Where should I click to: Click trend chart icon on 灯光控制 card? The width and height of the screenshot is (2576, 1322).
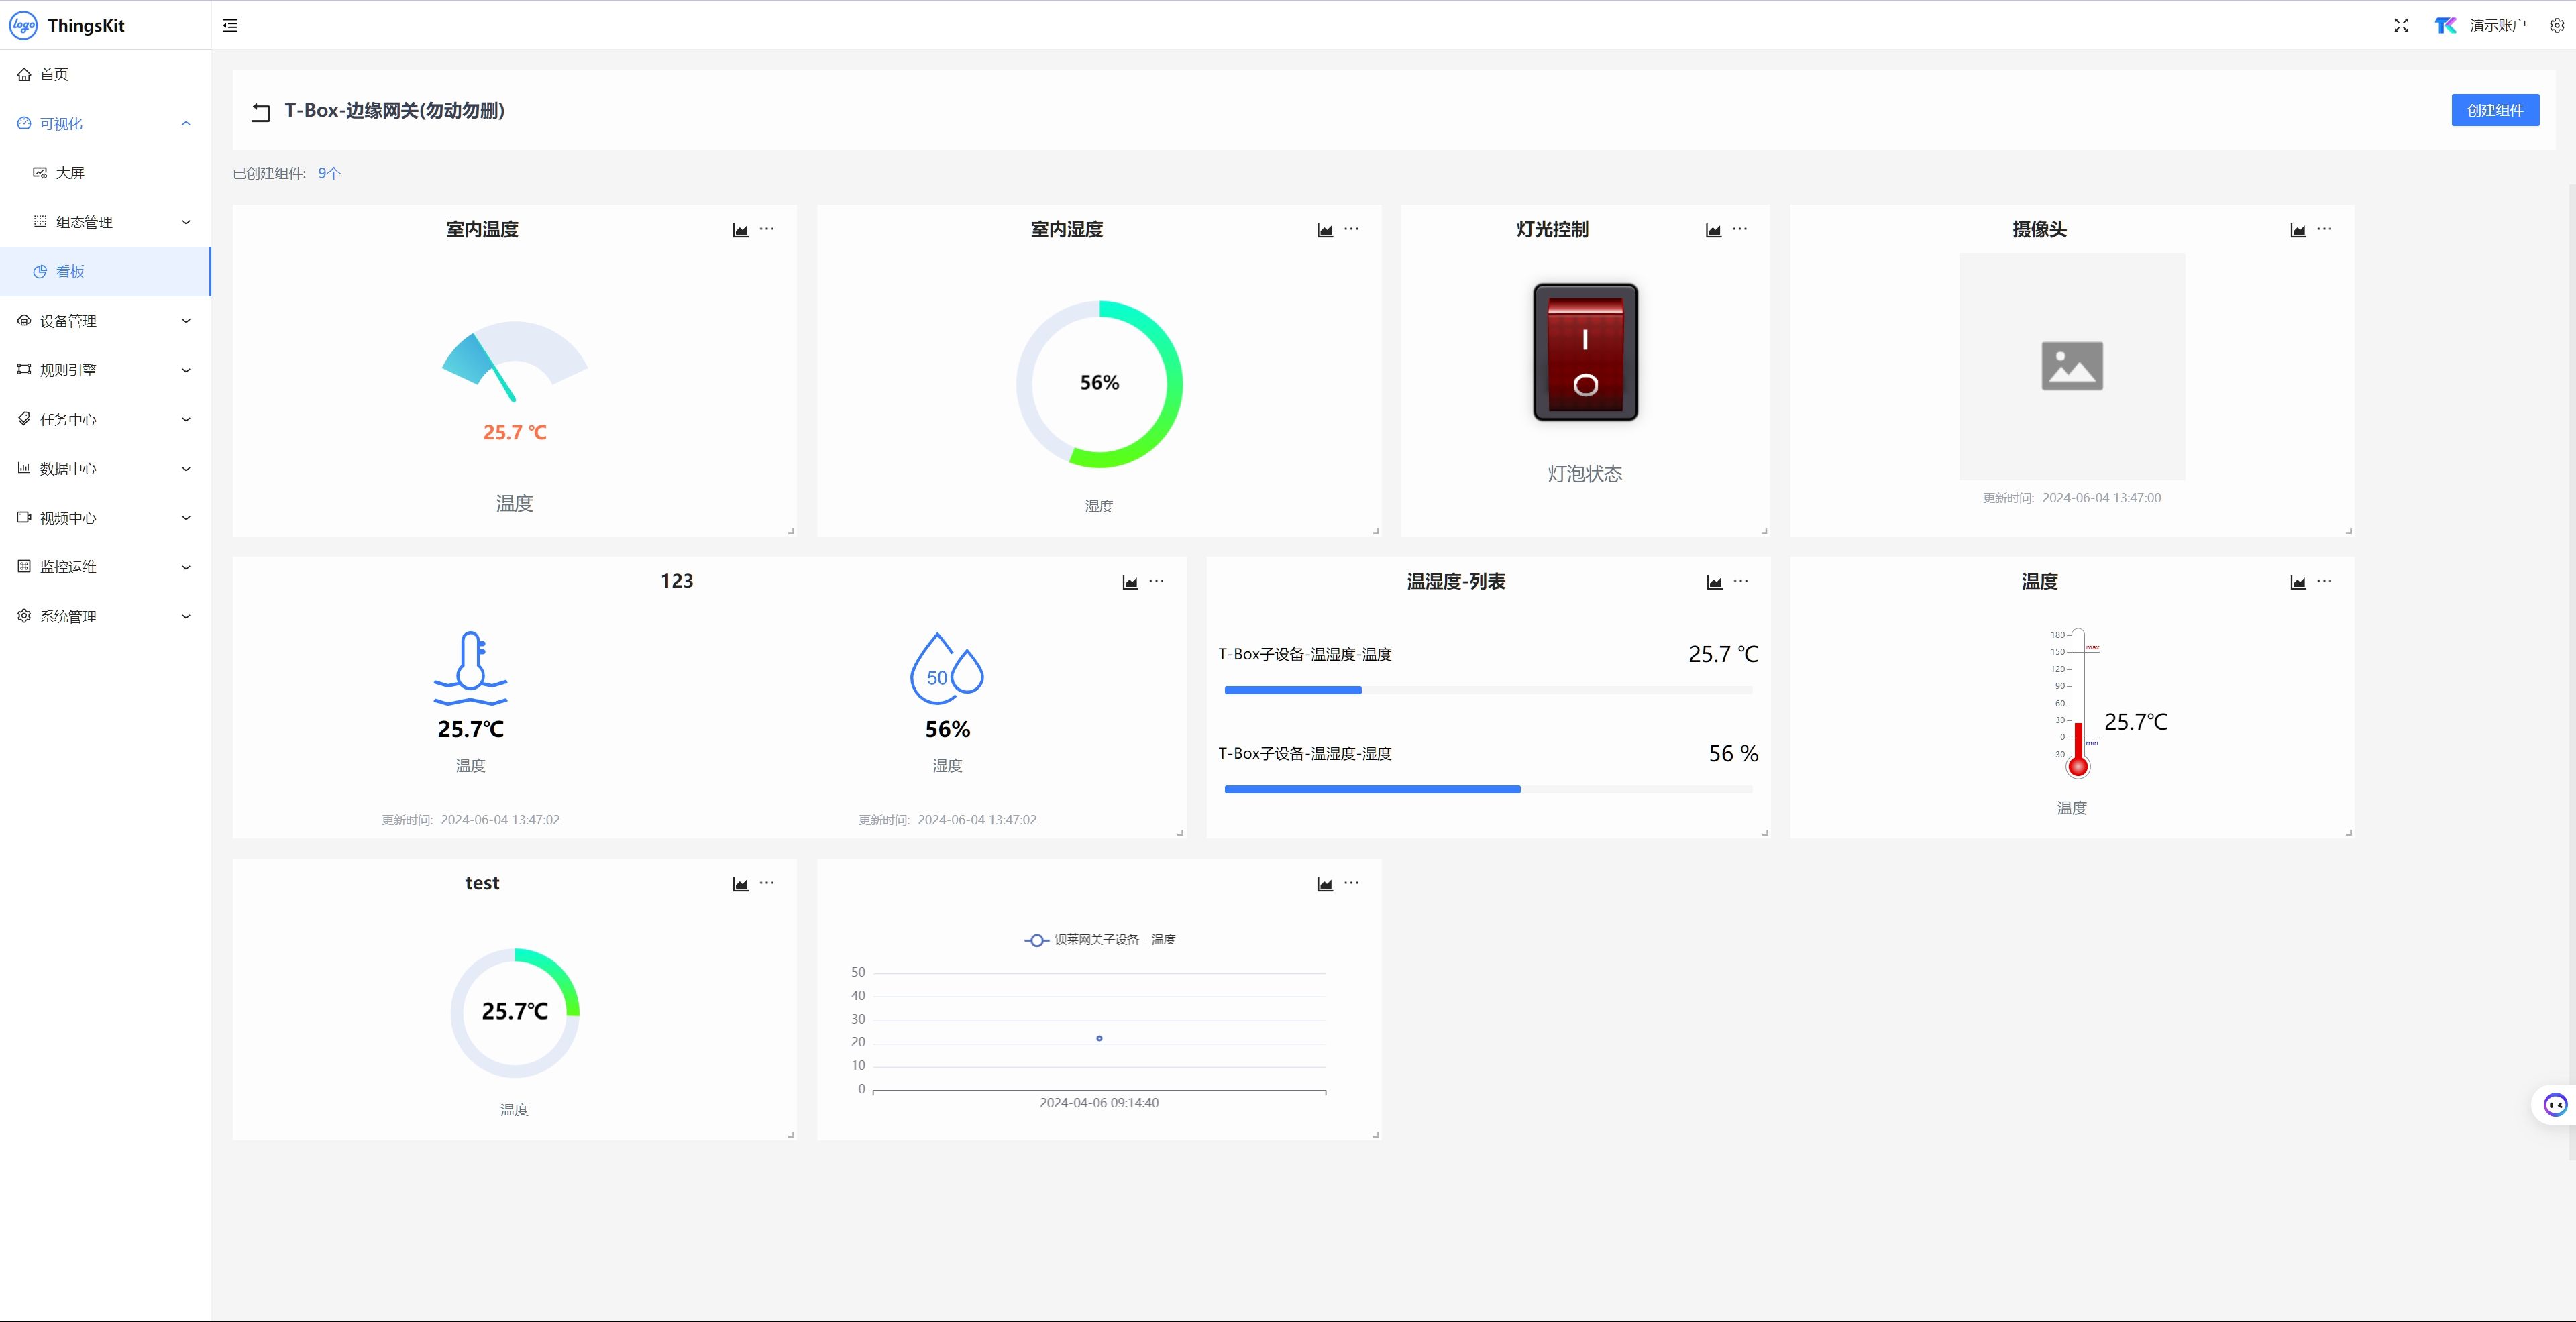coord(1713,230)
